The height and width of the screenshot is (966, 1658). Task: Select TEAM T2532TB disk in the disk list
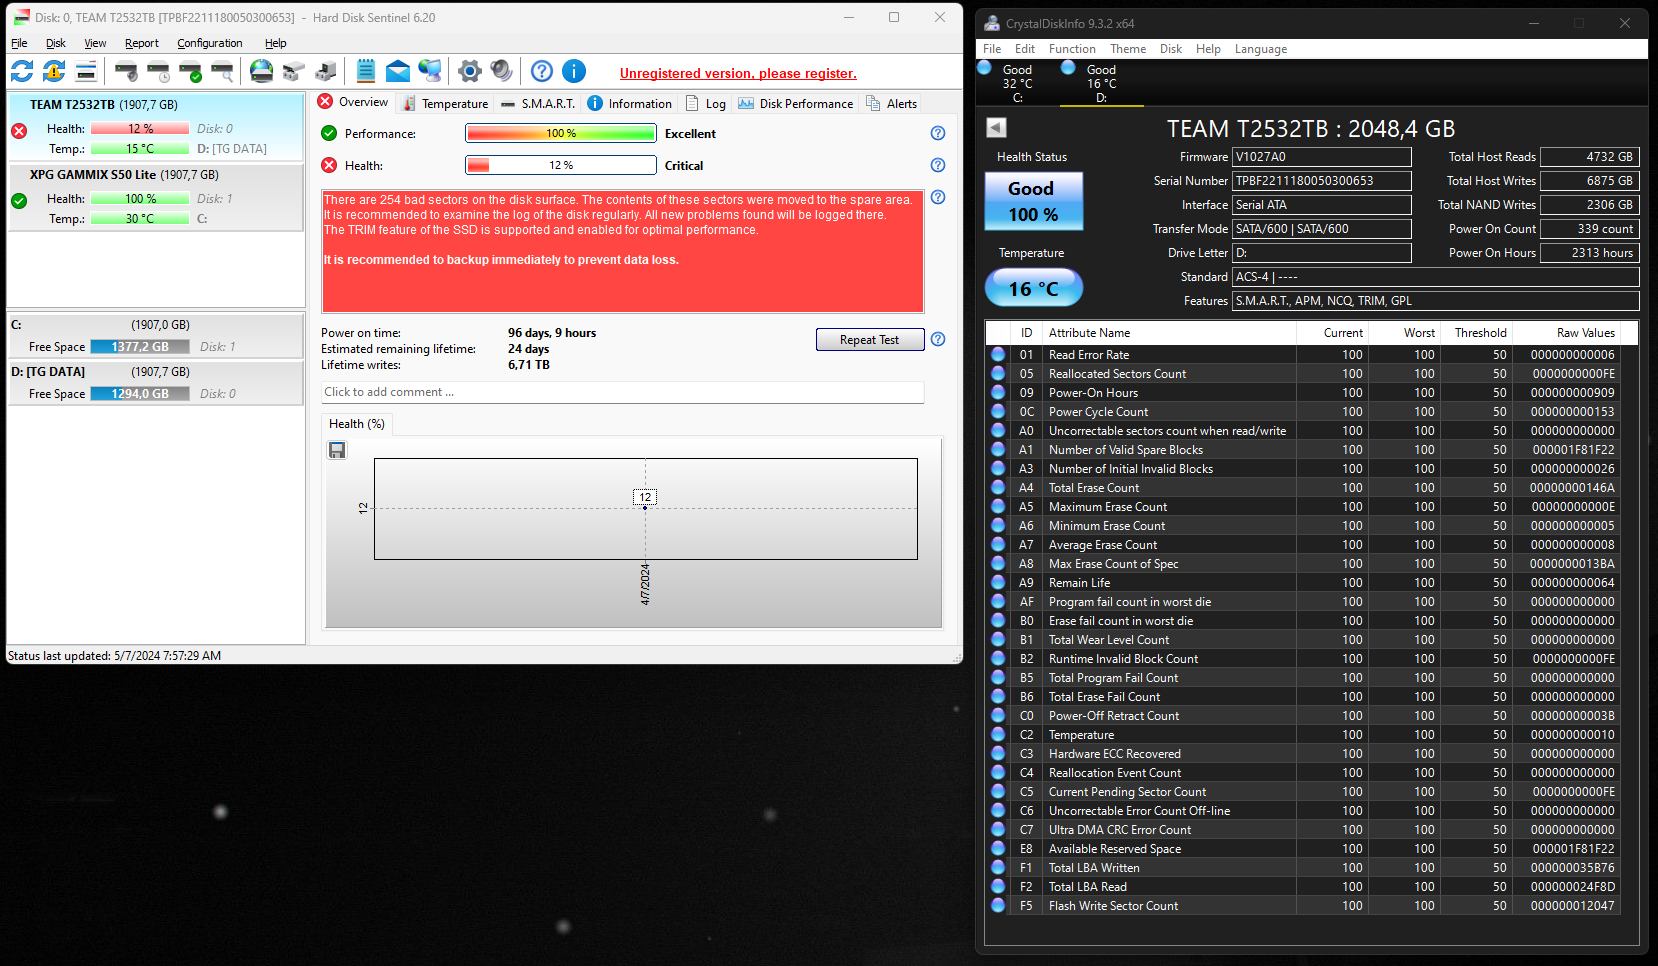[155, 127]
